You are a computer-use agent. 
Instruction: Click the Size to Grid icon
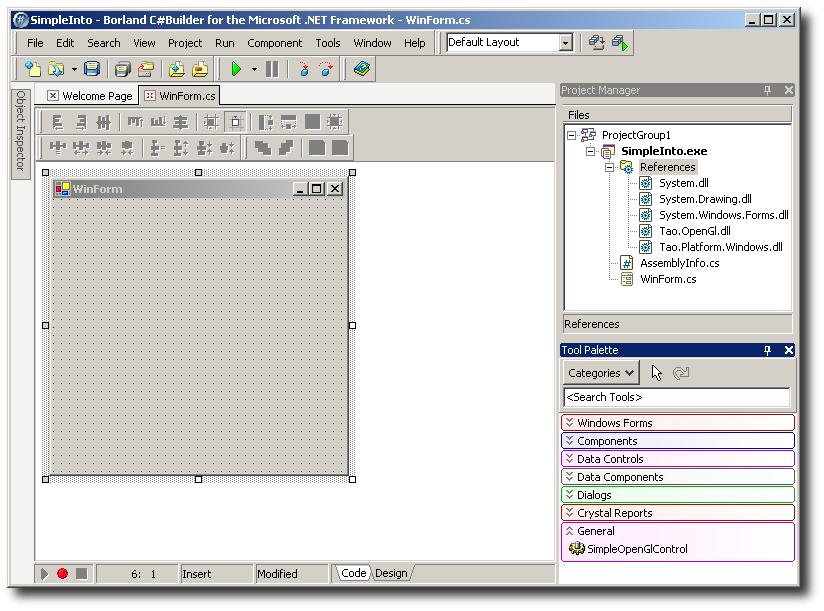[335, 122]
